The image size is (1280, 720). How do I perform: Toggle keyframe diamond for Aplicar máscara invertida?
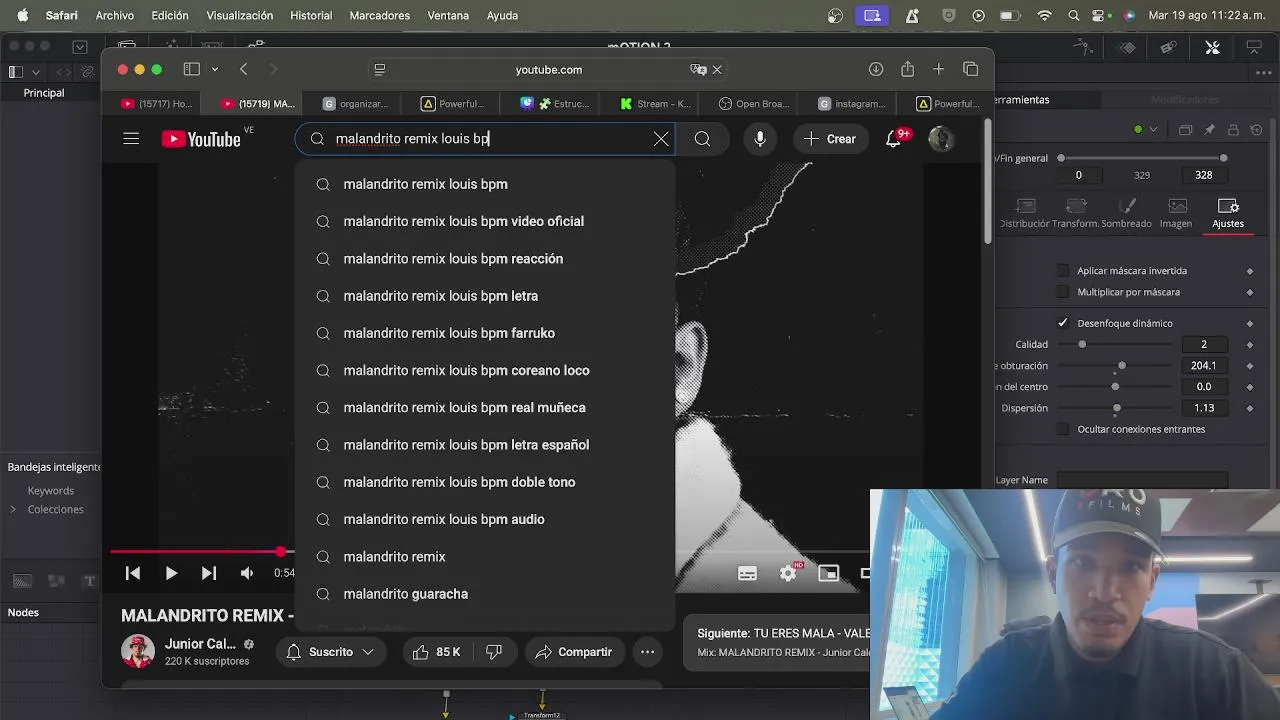click(x=1250, y=271)
